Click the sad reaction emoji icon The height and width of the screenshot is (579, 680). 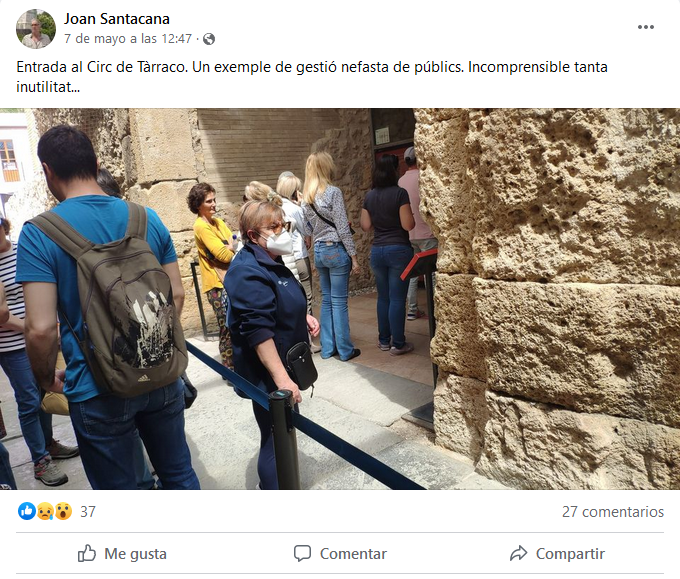(45, 511)
